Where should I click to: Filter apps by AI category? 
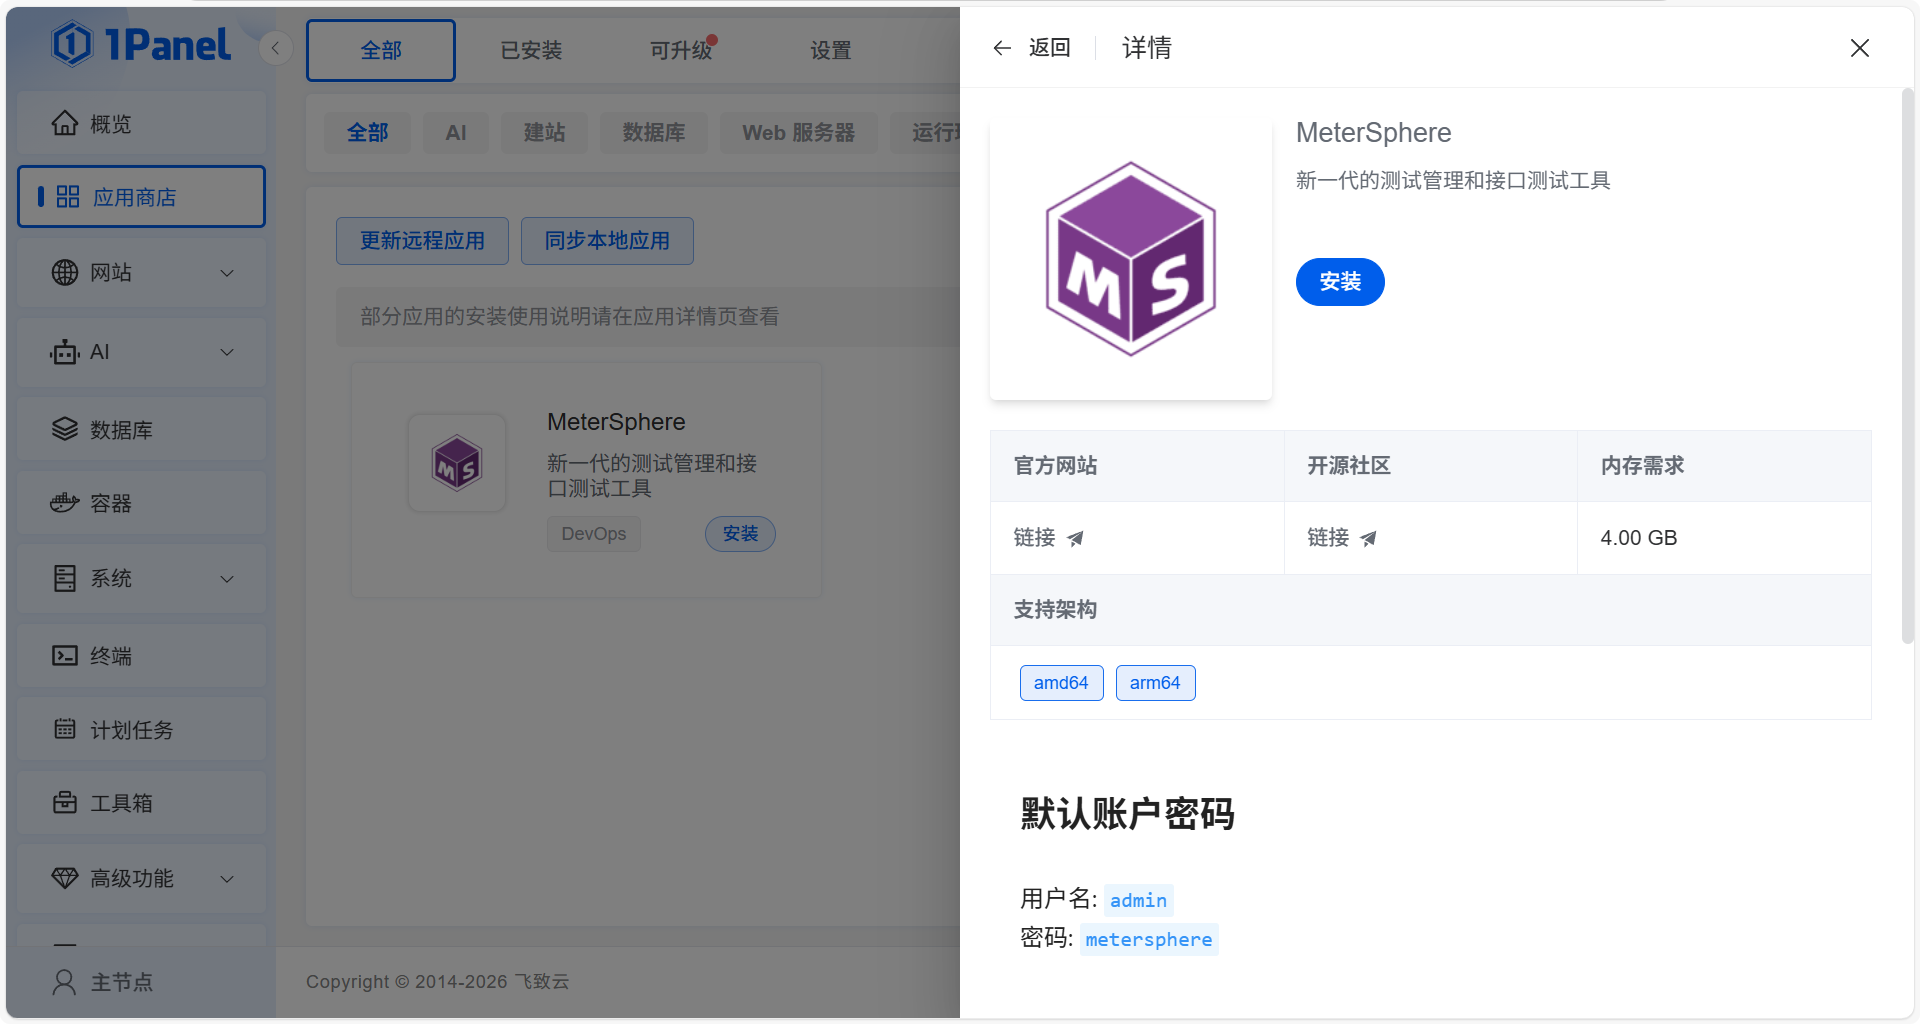(x=456, y=132)
